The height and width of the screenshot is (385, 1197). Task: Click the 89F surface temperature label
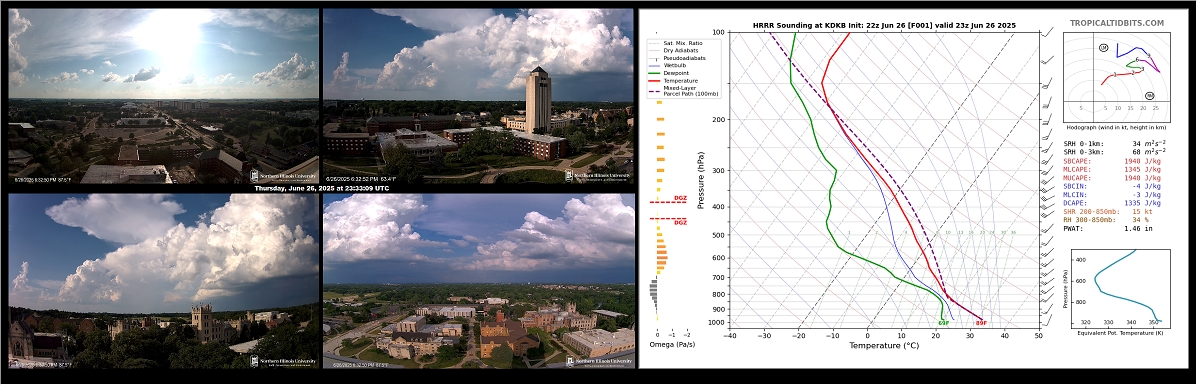click(x=981, y=323)
